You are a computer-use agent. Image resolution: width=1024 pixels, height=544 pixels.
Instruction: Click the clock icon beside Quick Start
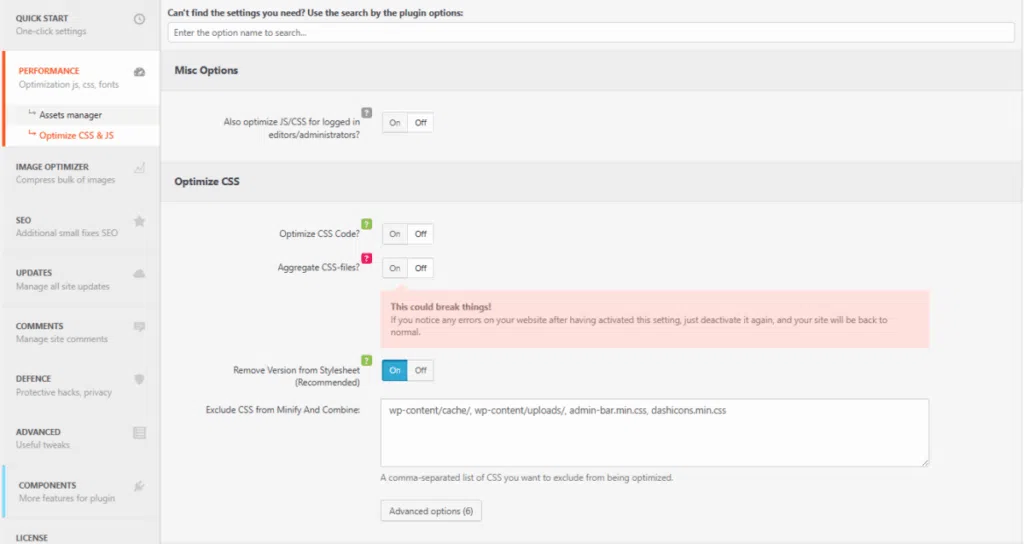[x=139, y=19]
